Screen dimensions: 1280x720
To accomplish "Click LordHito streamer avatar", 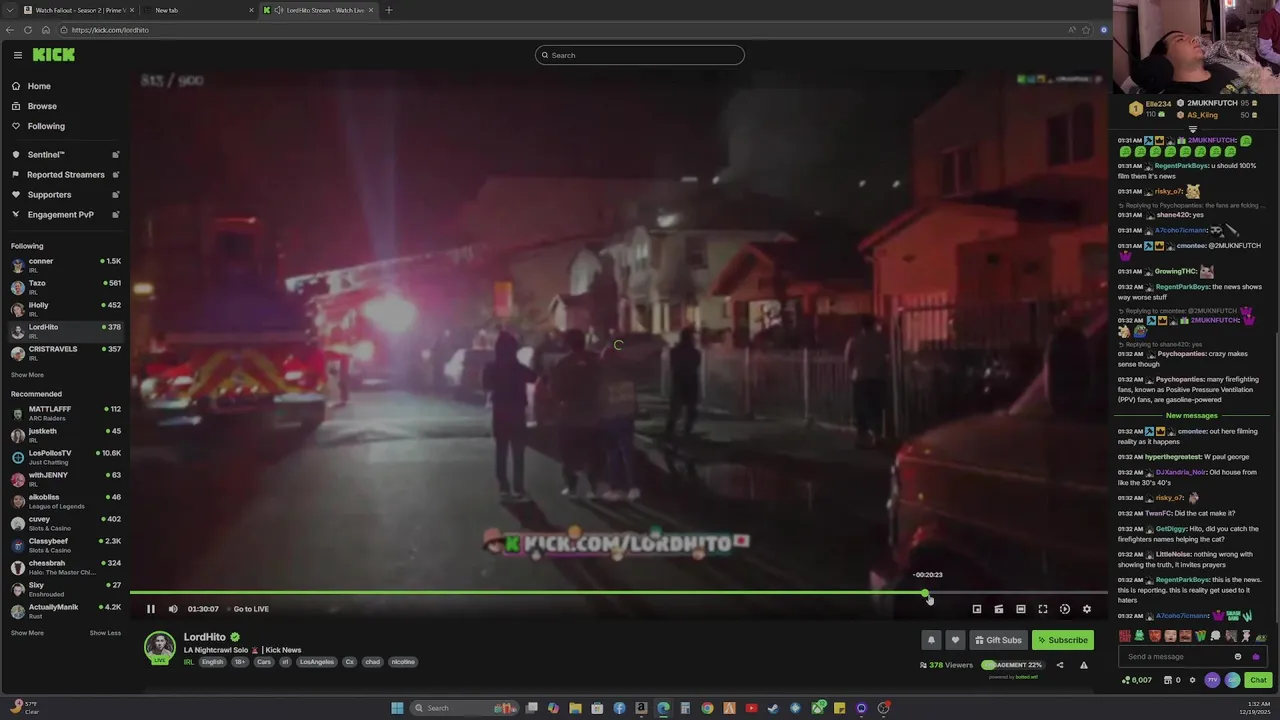I will (x=160, y=648).
